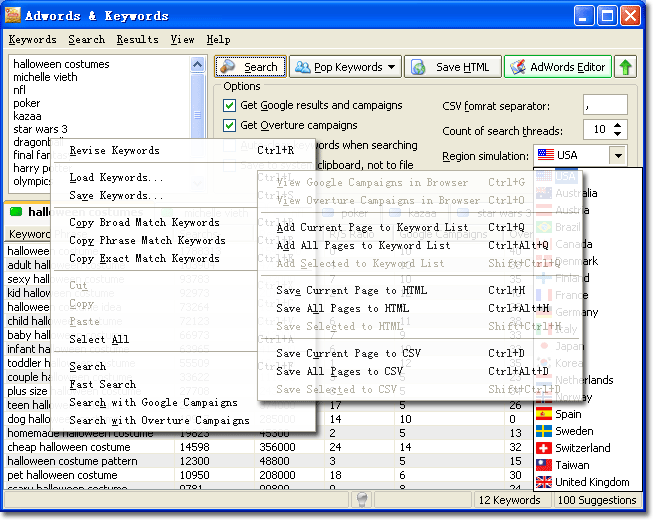Select 'michelle vieth' in keyword list
Viewport: 656px width, 522px height.
pyautogui.click(x=45, y=77)
